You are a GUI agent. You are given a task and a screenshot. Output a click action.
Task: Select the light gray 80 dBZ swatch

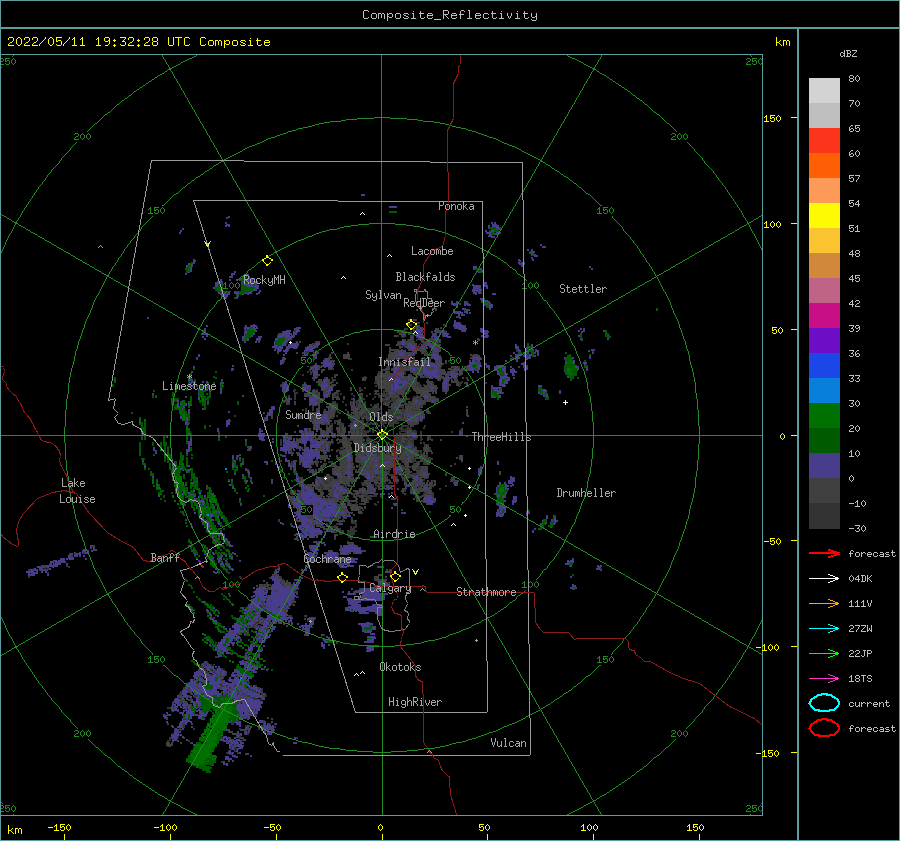click(x=824, y=90)
